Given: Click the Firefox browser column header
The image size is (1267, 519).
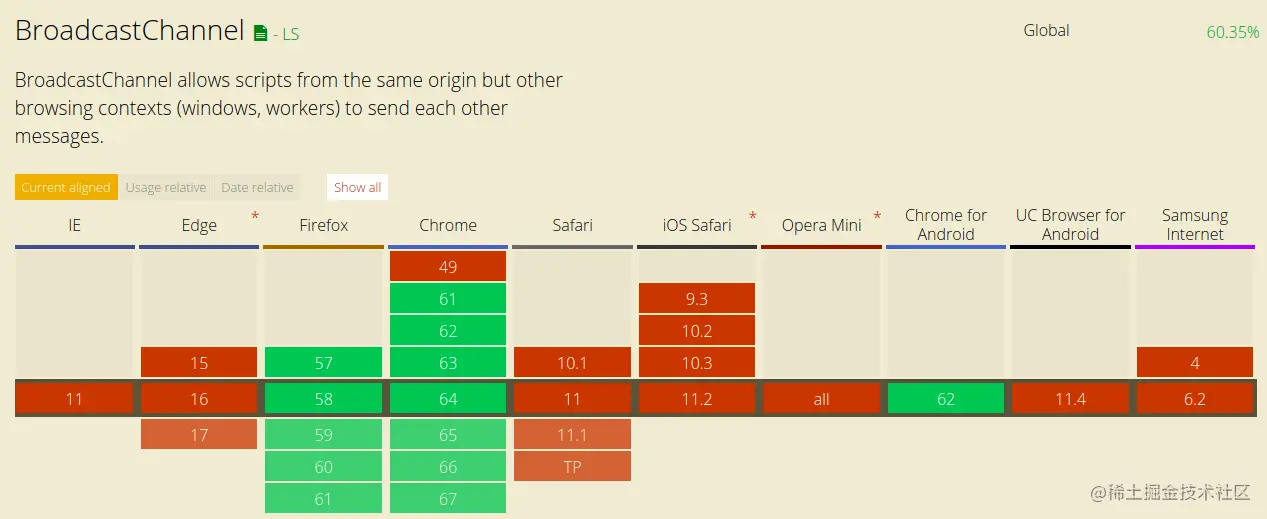Looking at the screenshot, I should [x=324, y=225].
